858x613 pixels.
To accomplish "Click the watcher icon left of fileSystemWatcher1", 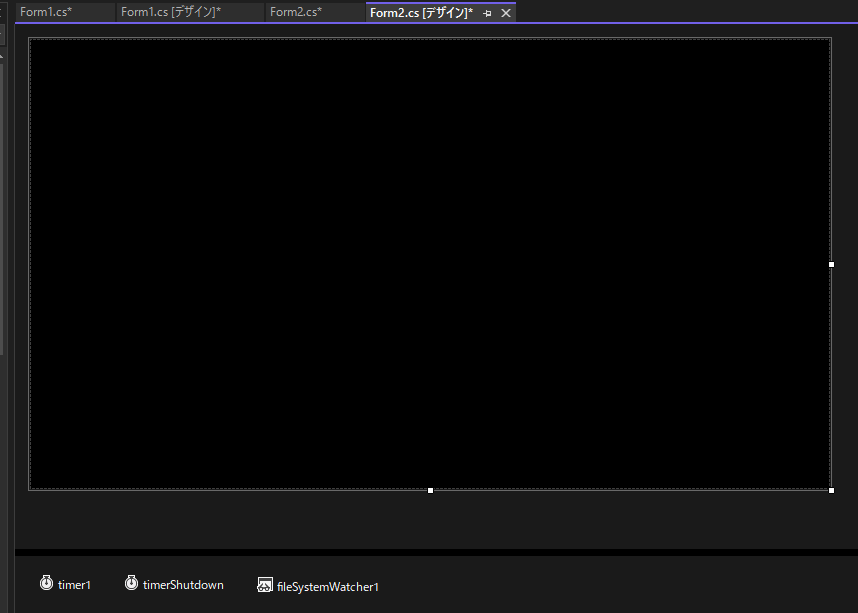I will coord(265,583).
